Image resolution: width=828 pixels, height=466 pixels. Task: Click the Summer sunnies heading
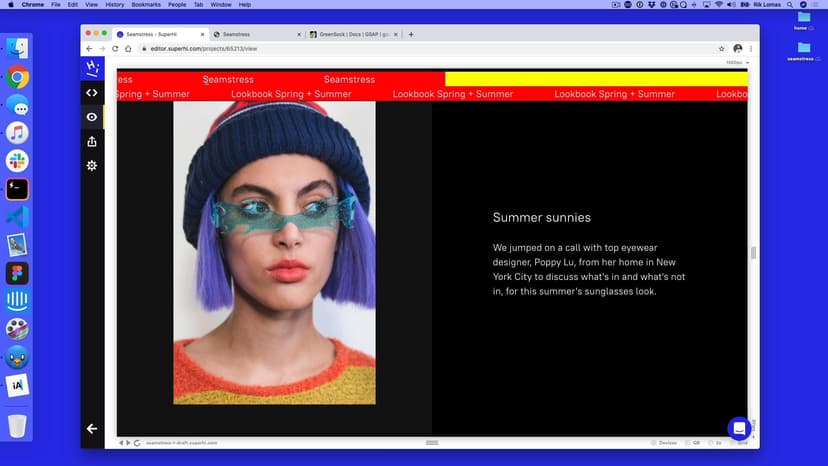tap(541, 217)
